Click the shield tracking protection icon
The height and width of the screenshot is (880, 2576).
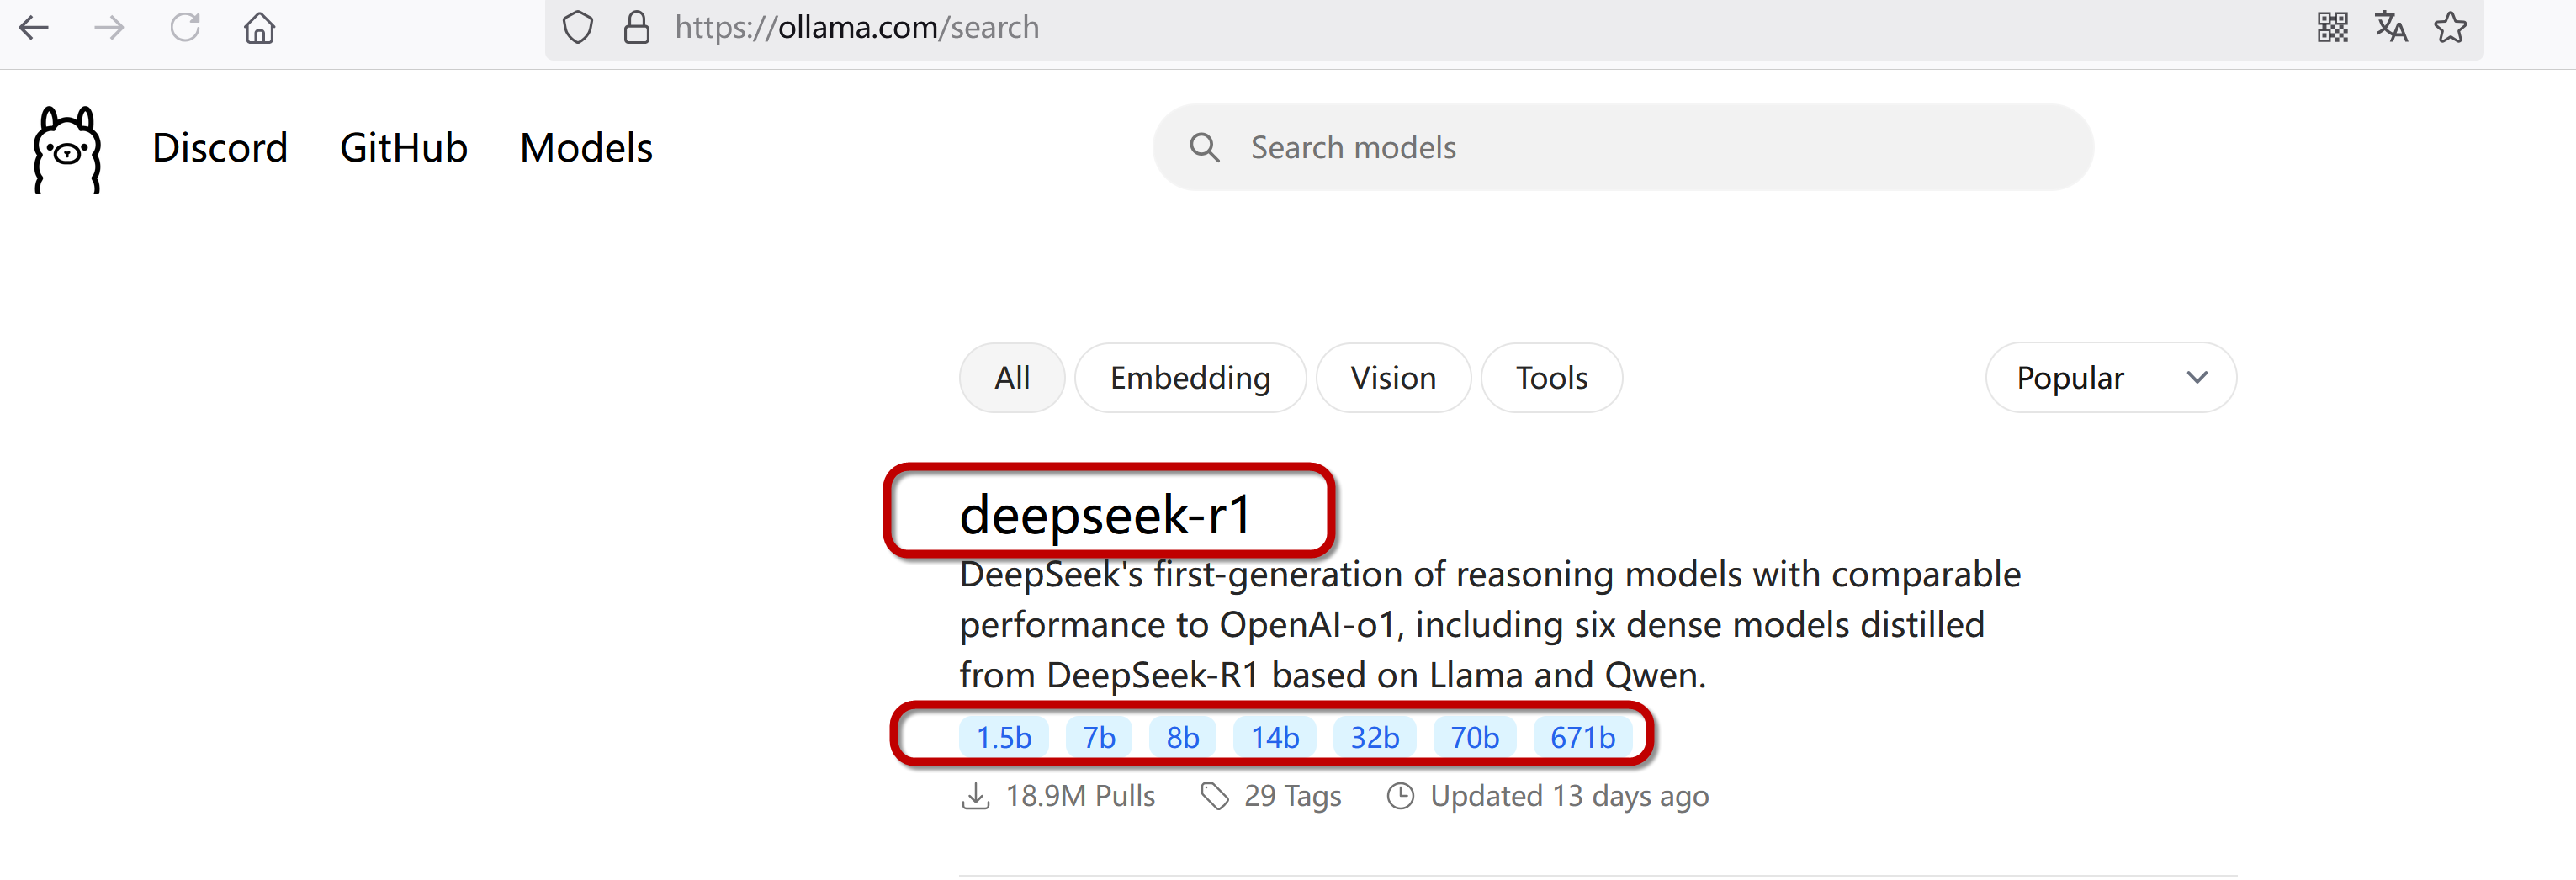coord(578,27)
